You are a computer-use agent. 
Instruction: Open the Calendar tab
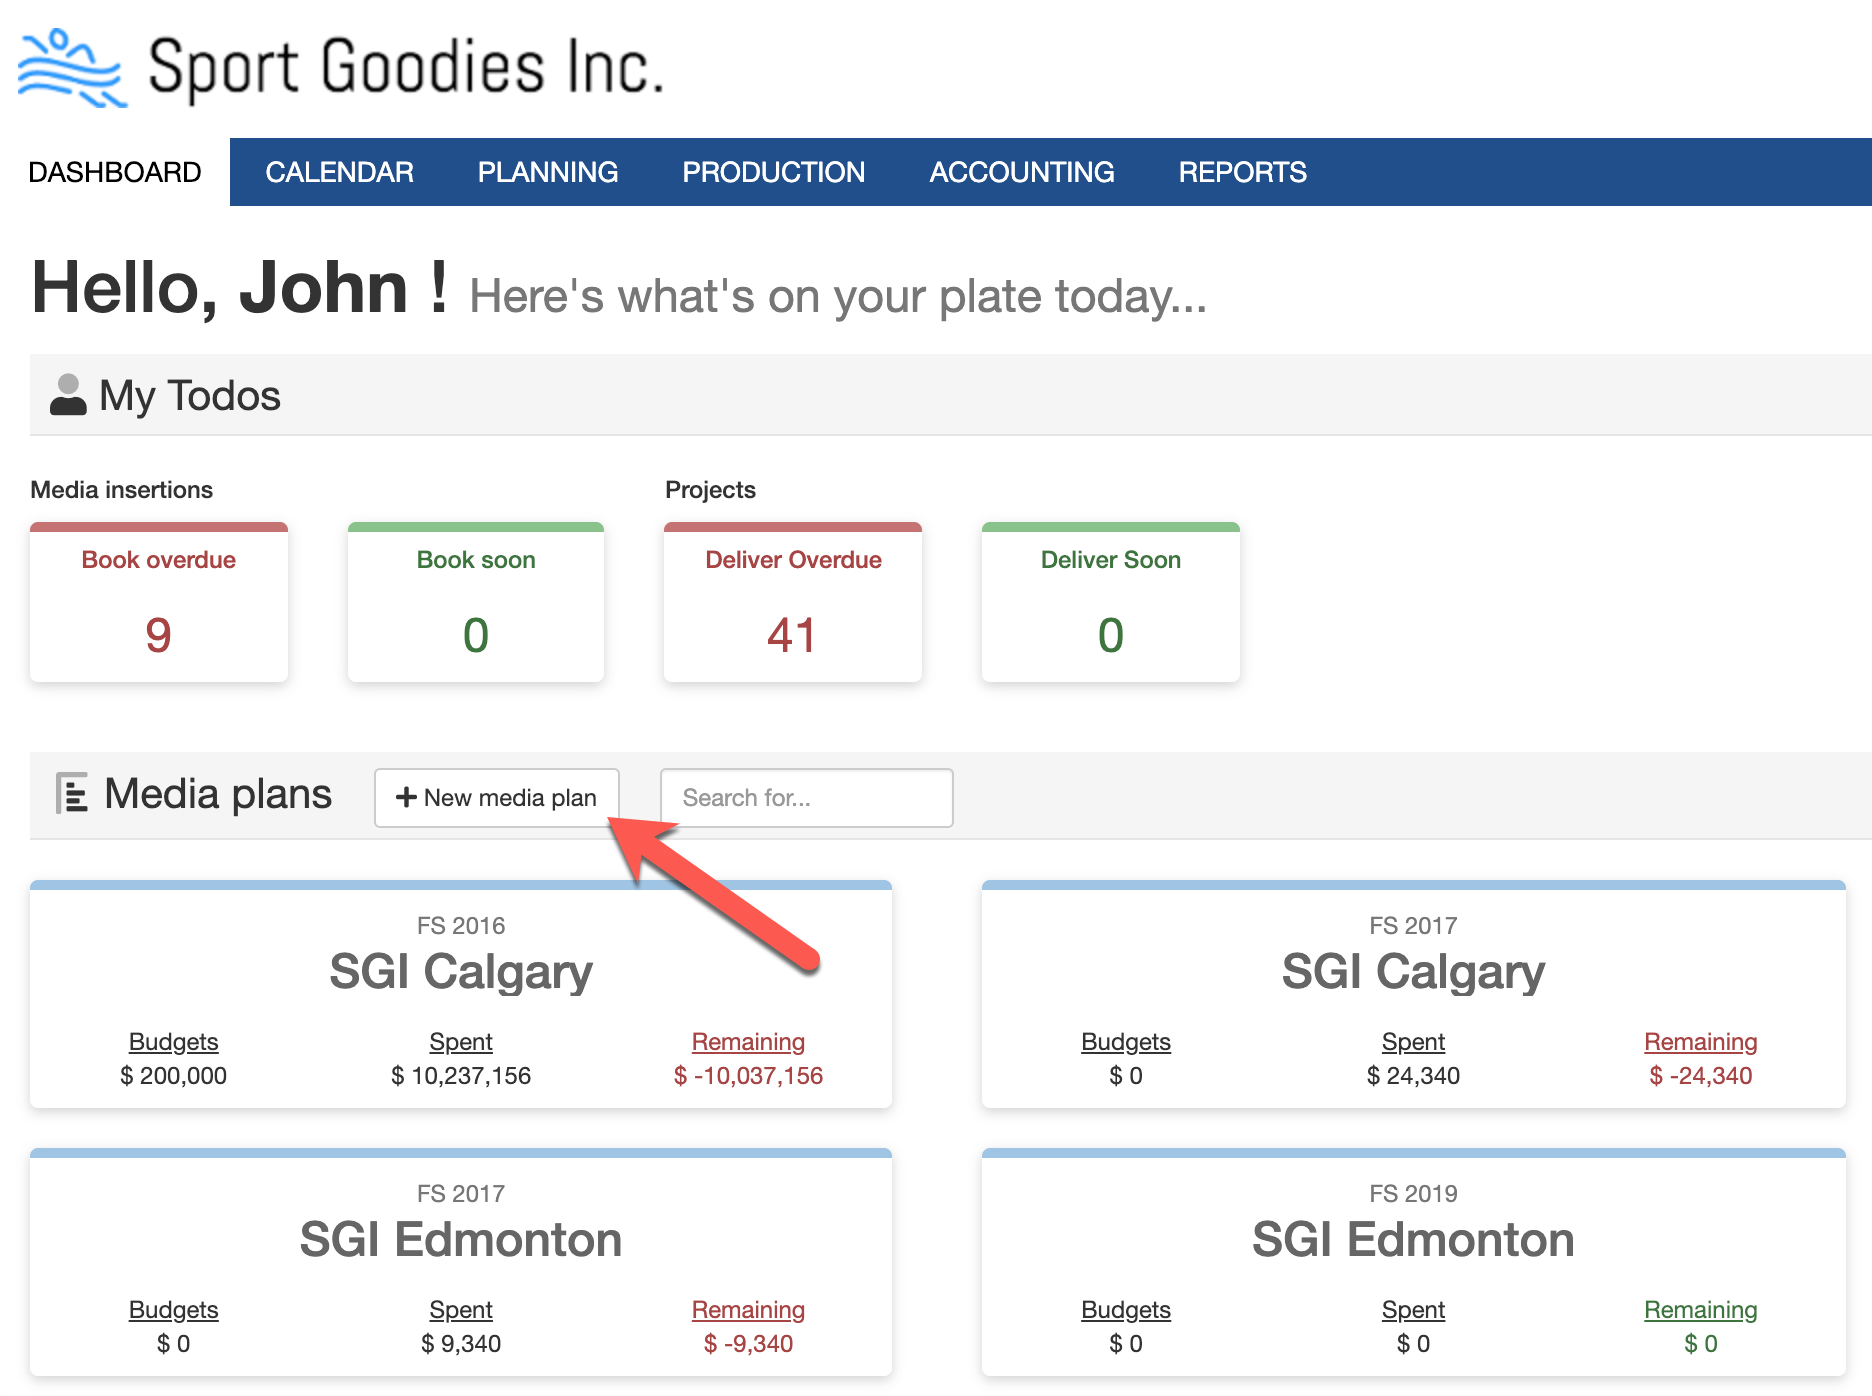339,172
